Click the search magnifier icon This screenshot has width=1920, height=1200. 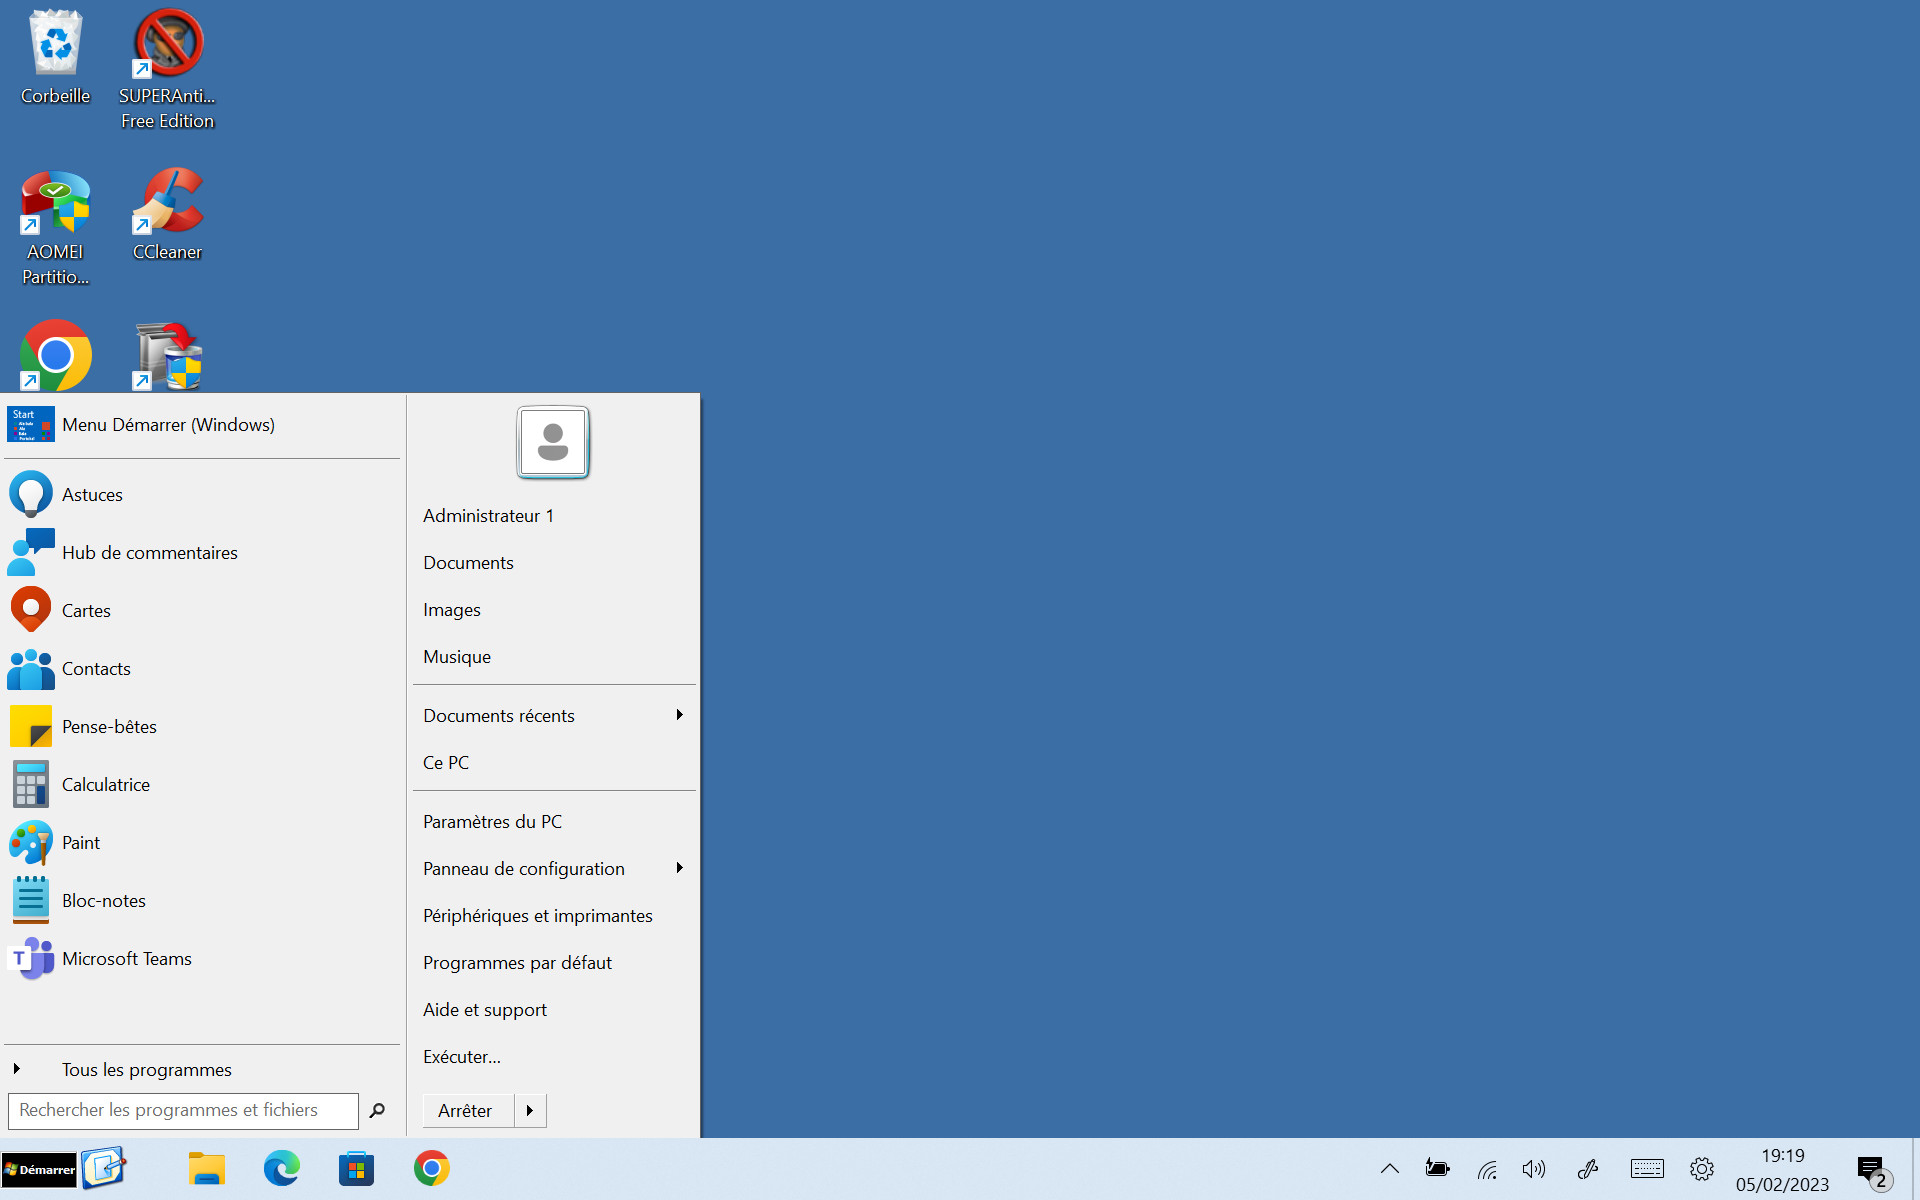[377, 1111]
